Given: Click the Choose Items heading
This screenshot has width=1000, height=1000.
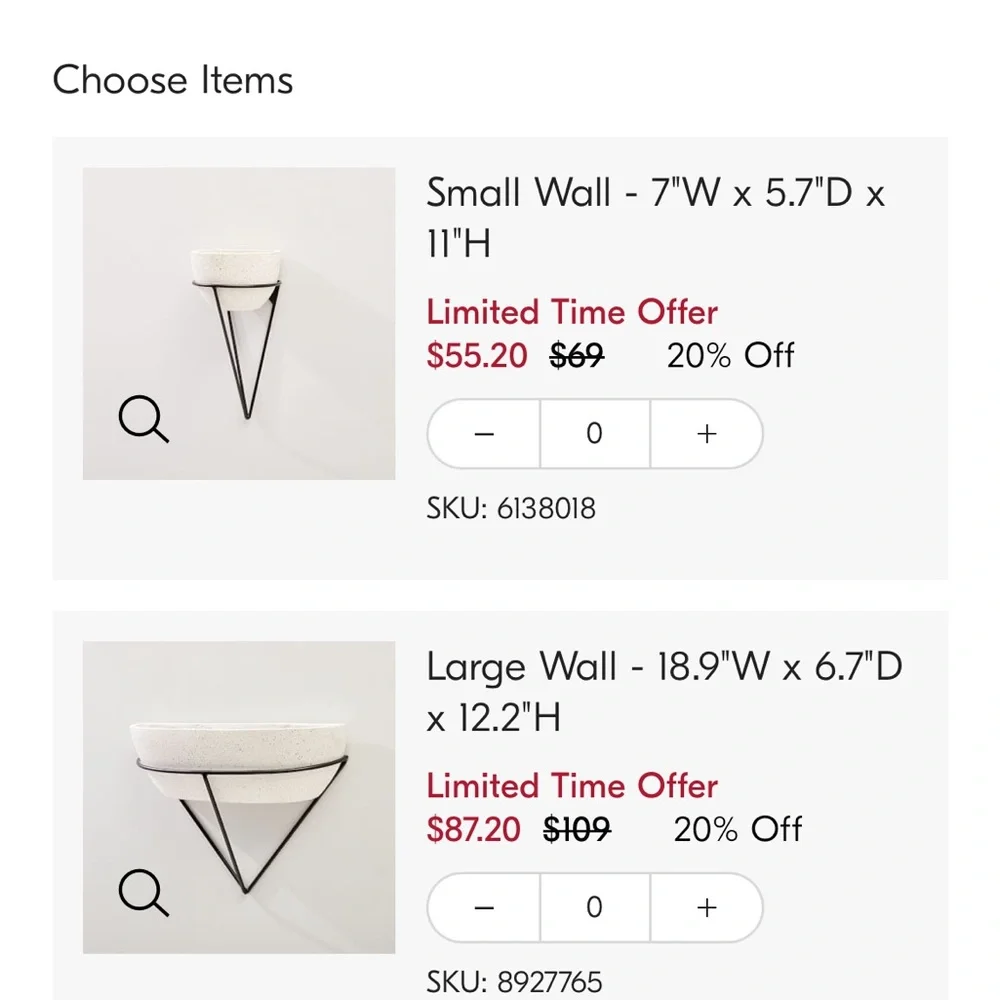Looking at the screenshot, I should click(x=173, y=80).
